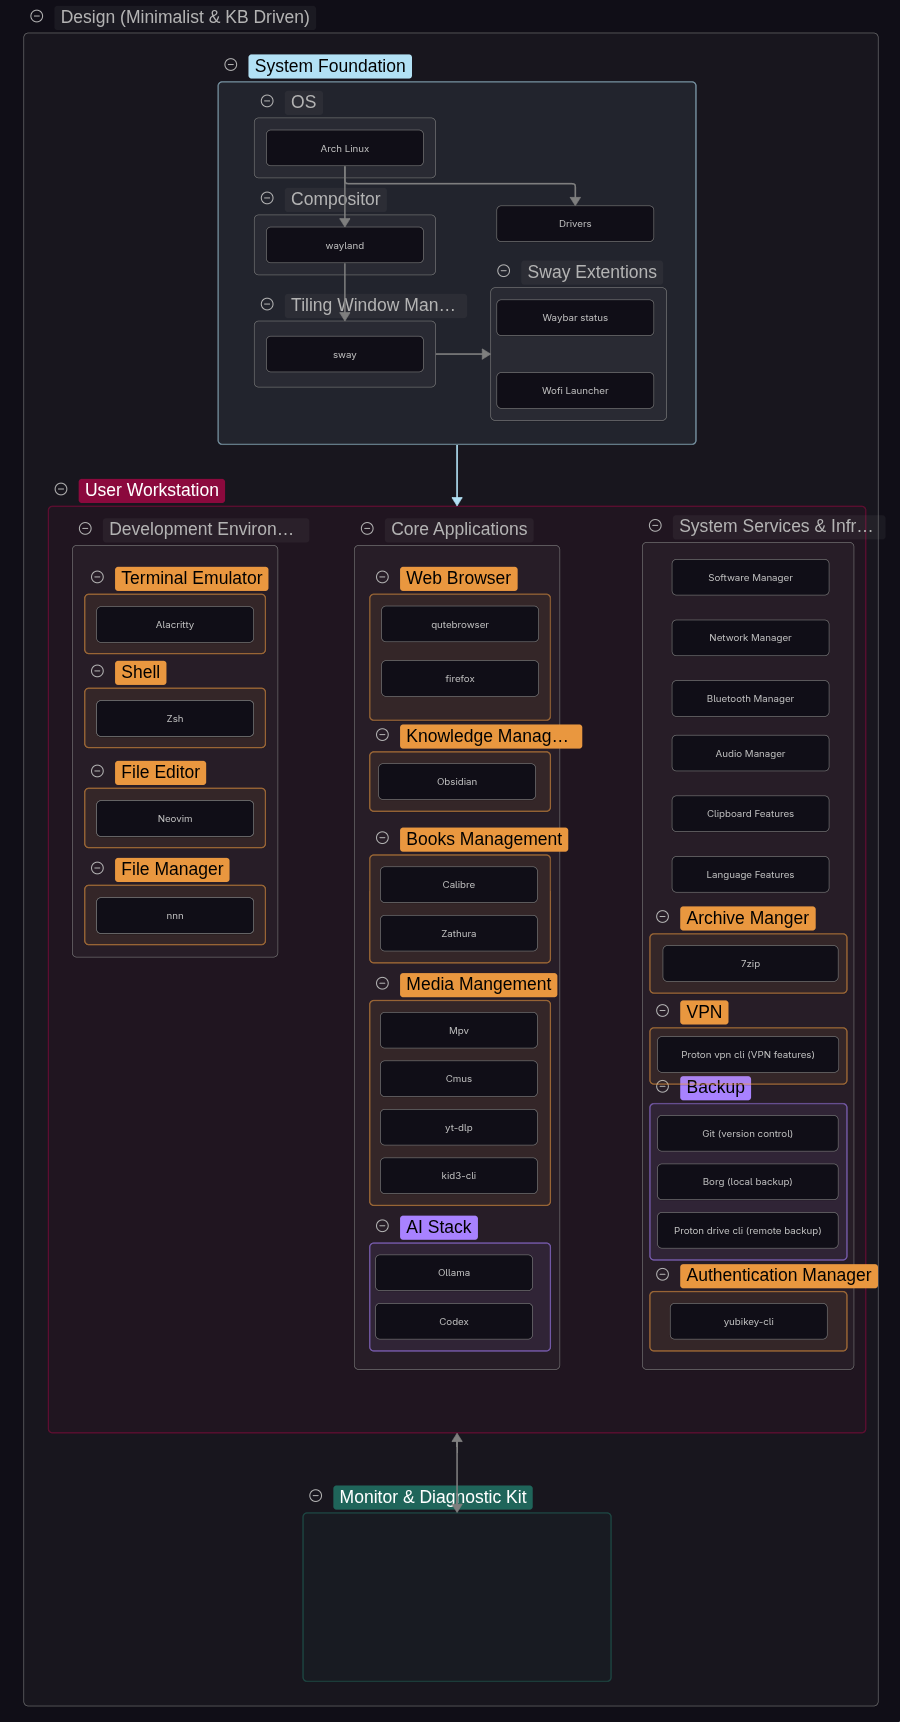The height and width of the screenshot is (1722, 900).
Task: Collapse the Shell group
Action: pyautogui.click(x=97, y=671)
